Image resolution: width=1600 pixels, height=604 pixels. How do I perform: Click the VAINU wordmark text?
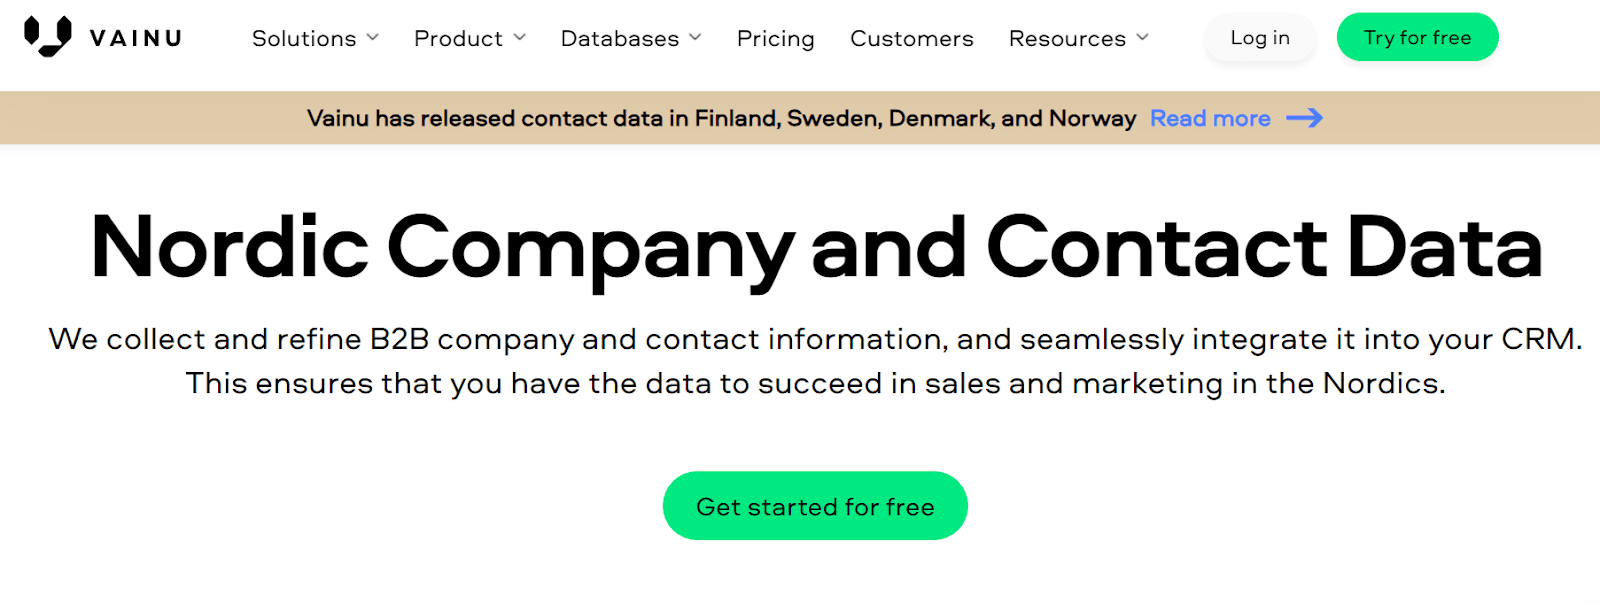tap(136, 38)
